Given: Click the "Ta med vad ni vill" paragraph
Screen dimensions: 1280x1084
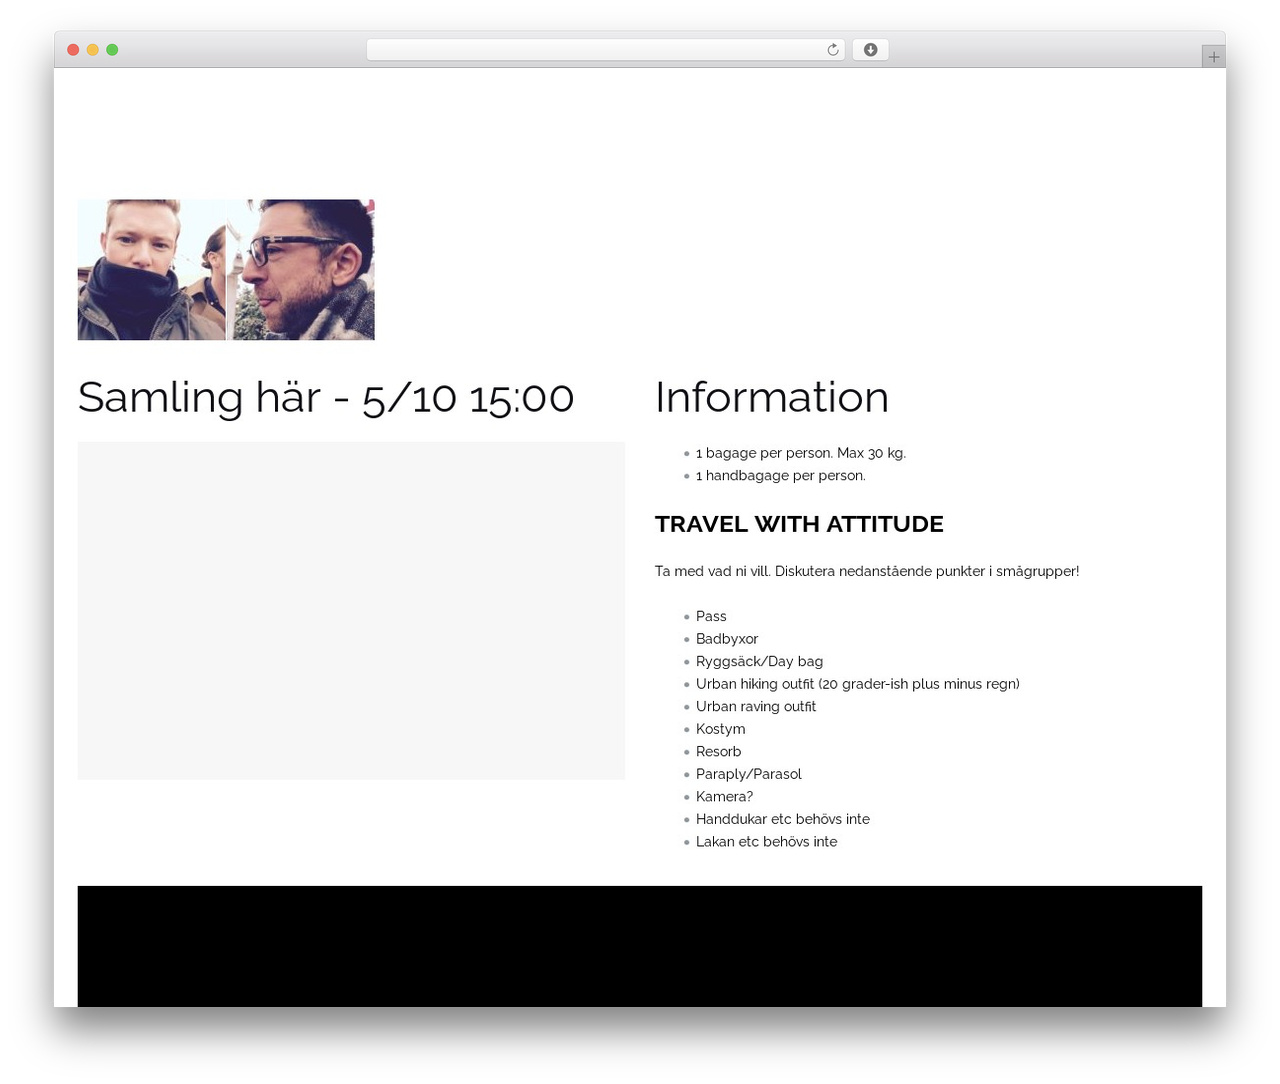Looking at the screenshot, I should click(x=867, y=571).
